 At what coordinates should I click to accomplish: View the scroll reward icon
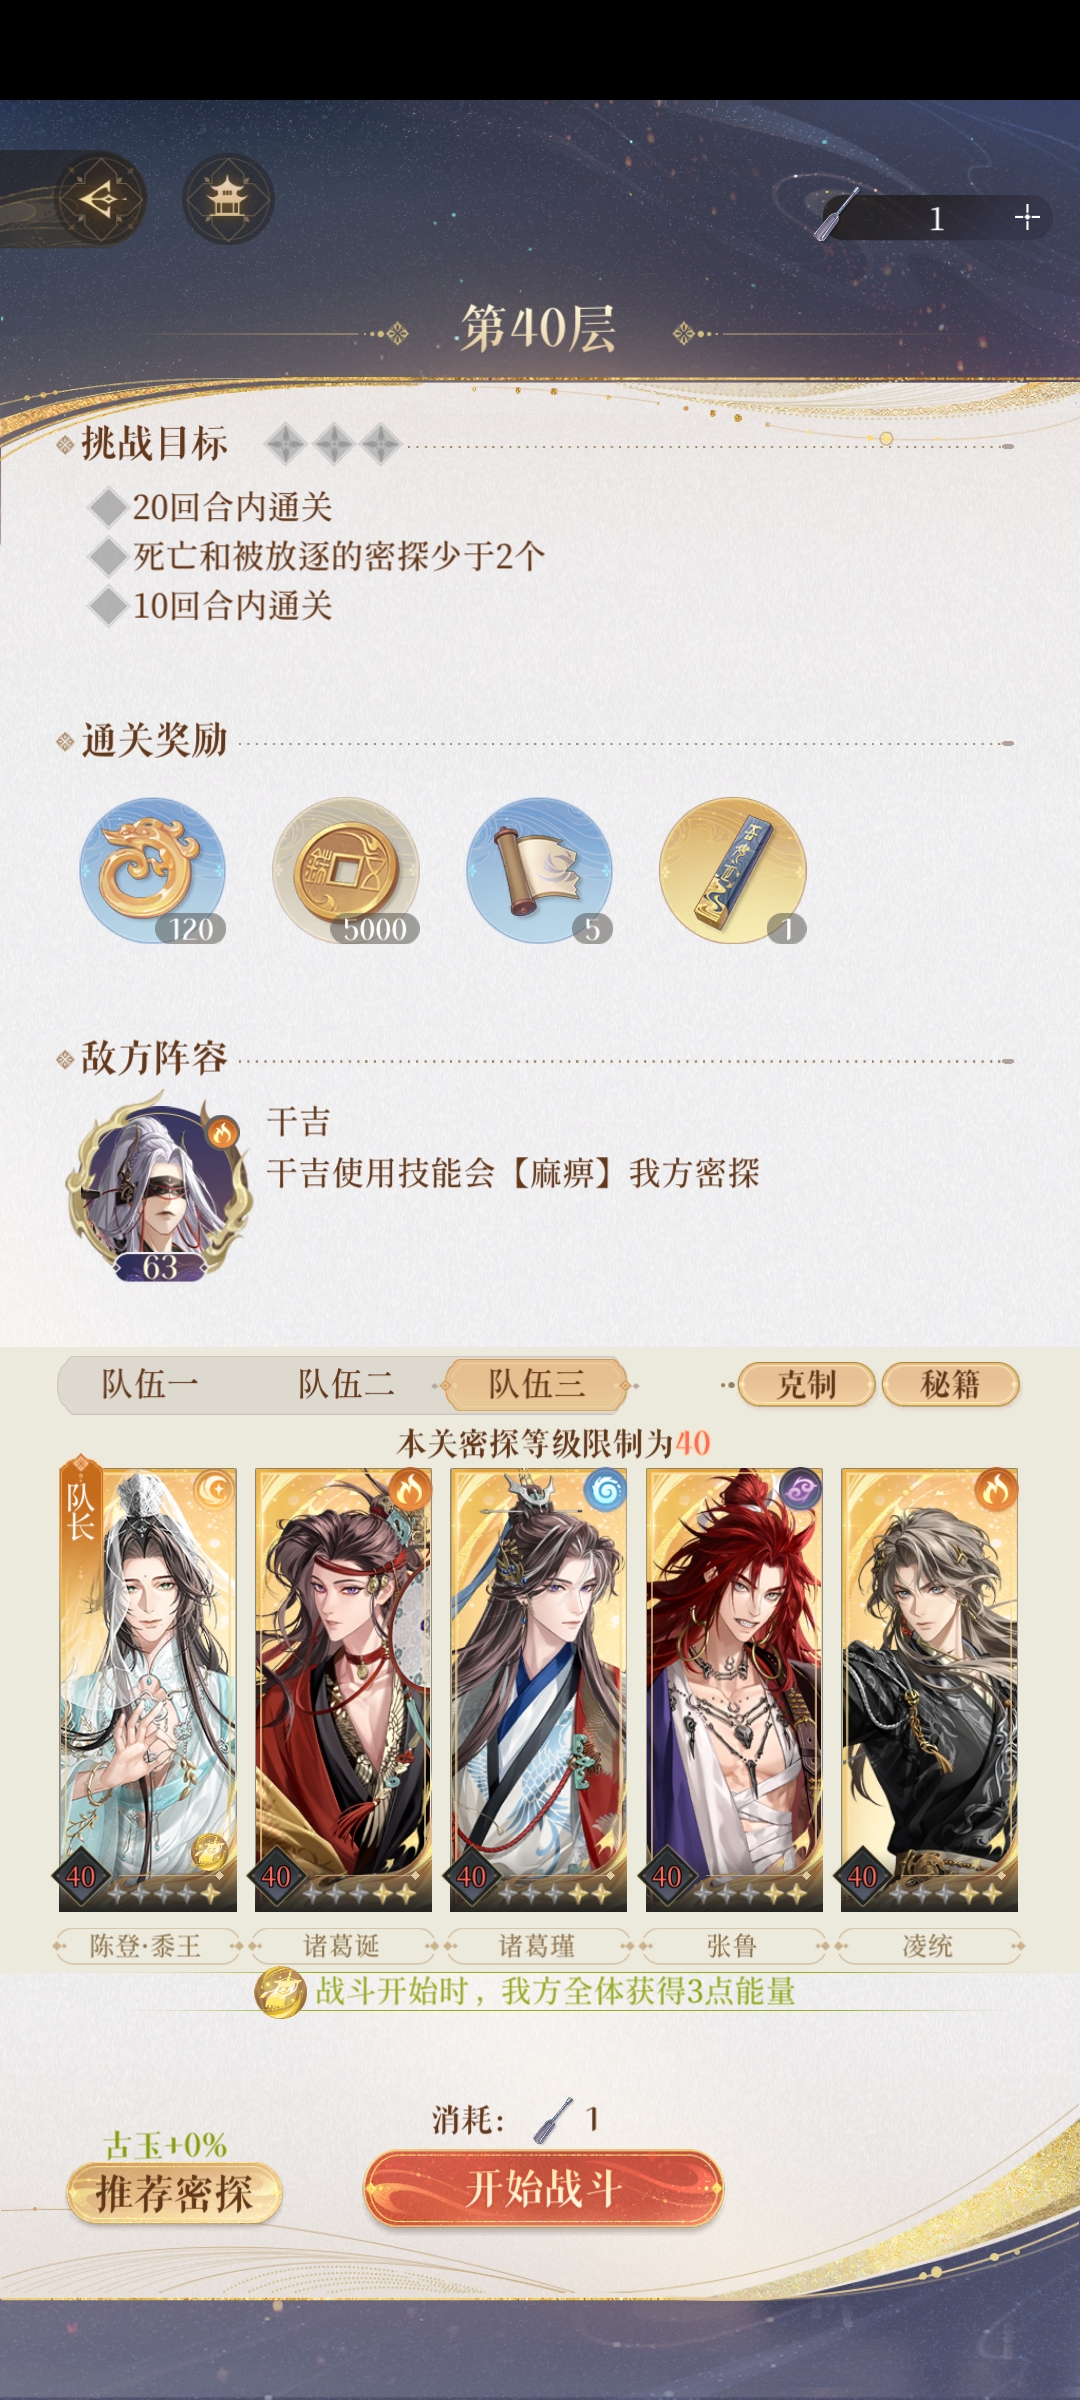click(539, 870)
